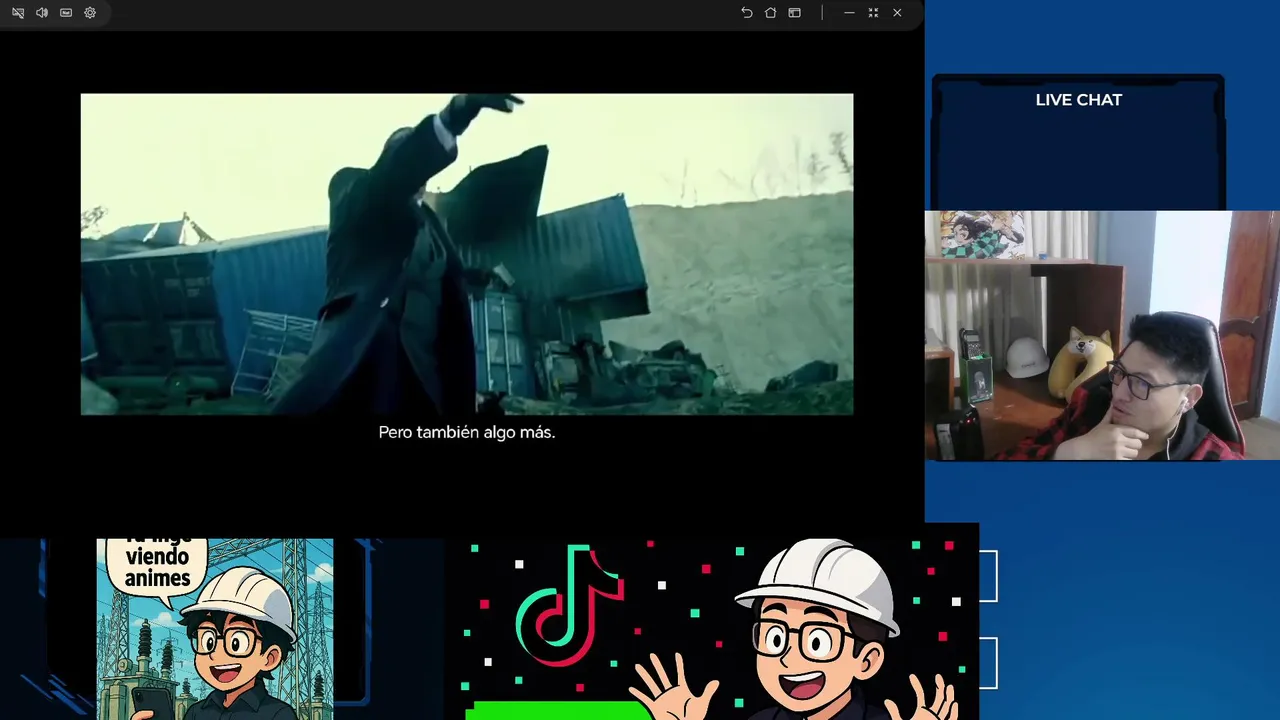Screen dimensions: 1280x720
Task: Click the subtitle "Pero también algo más."
Action: coord(467,432)
